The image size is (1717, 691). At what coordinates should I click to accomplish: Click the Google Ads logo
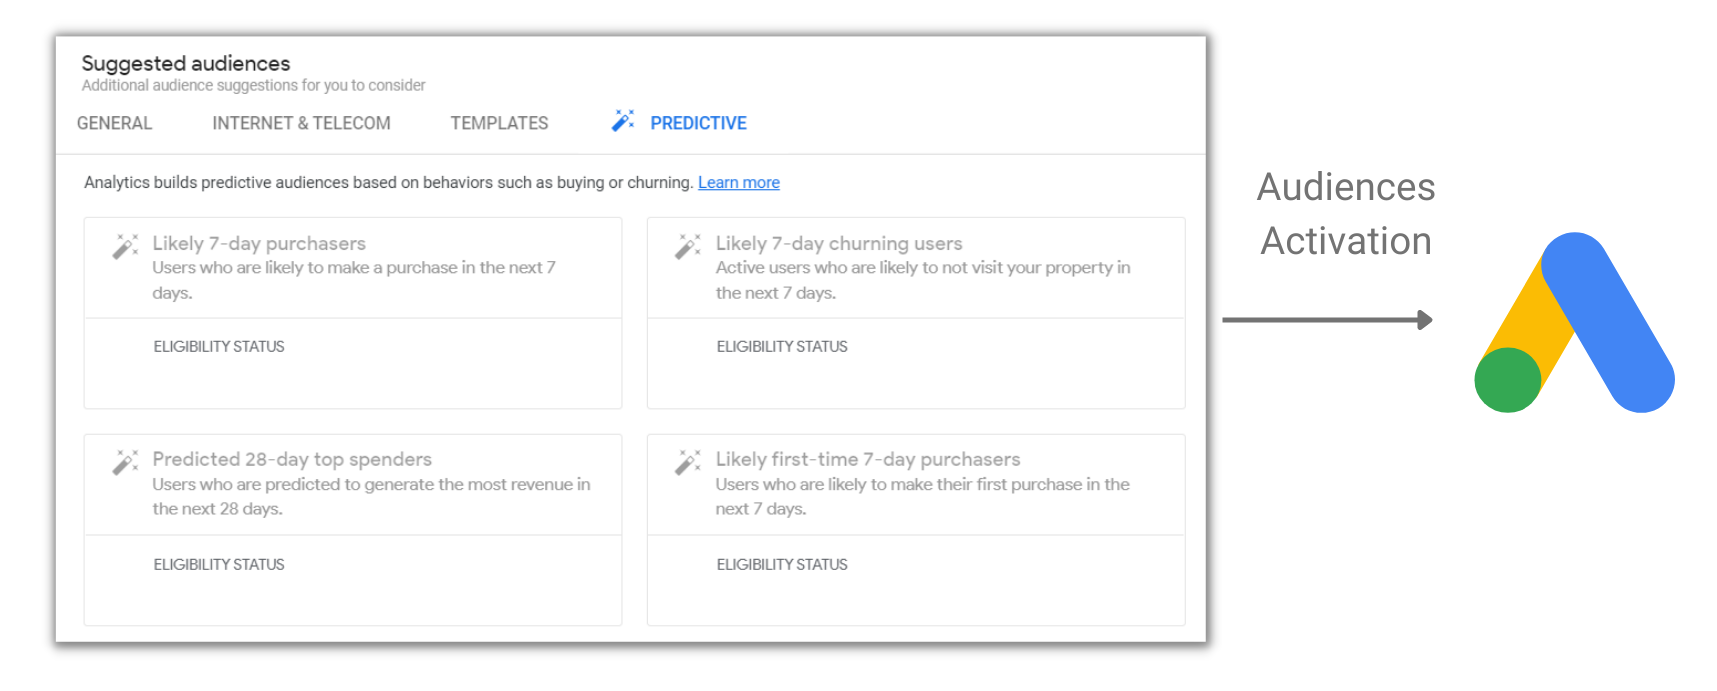tap(1574, 323)
